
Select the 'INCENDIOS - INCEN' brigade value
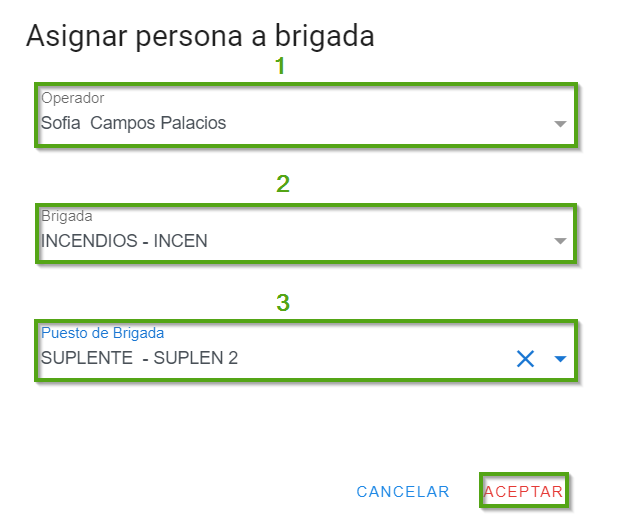(x=124, y=241)
